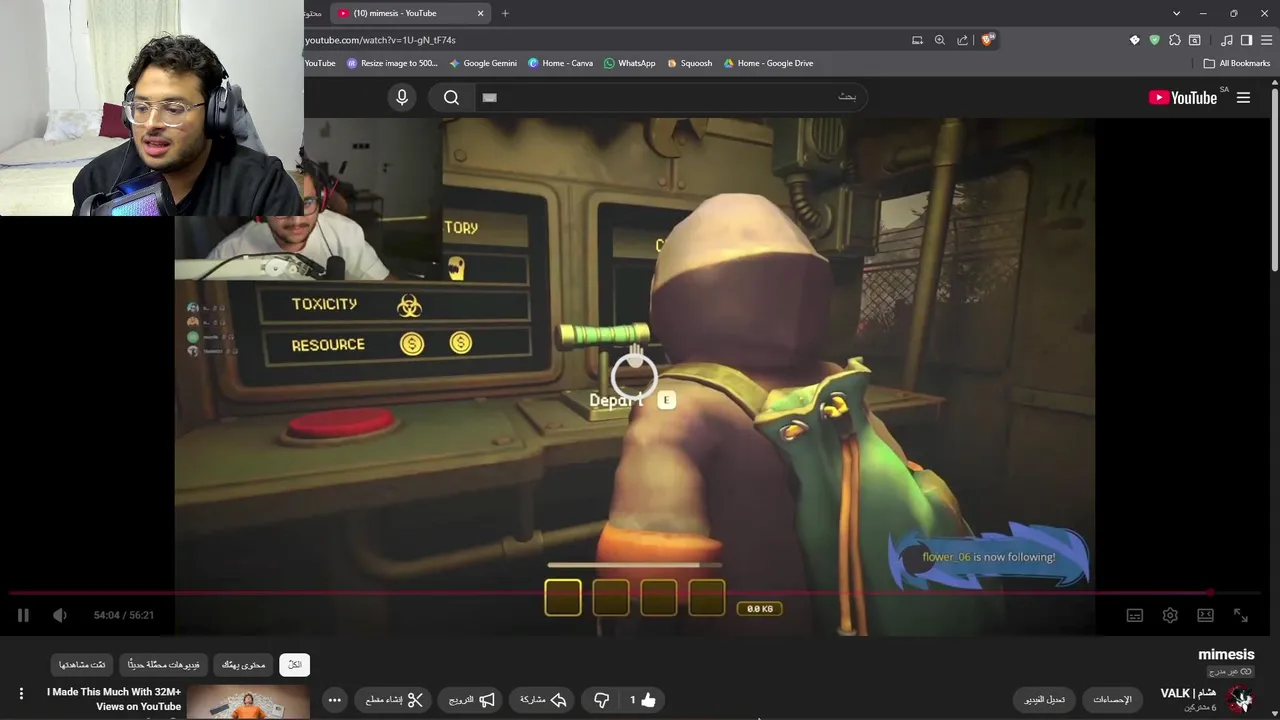Select the recently uploaded videos chip

(163, 665)
